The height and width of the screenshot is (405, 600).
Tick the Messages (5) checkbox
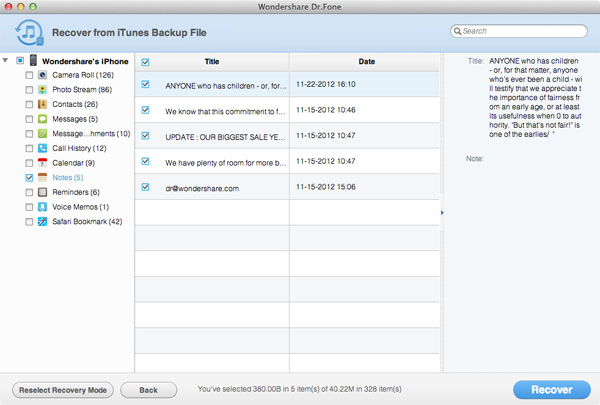tap(29, 119)
